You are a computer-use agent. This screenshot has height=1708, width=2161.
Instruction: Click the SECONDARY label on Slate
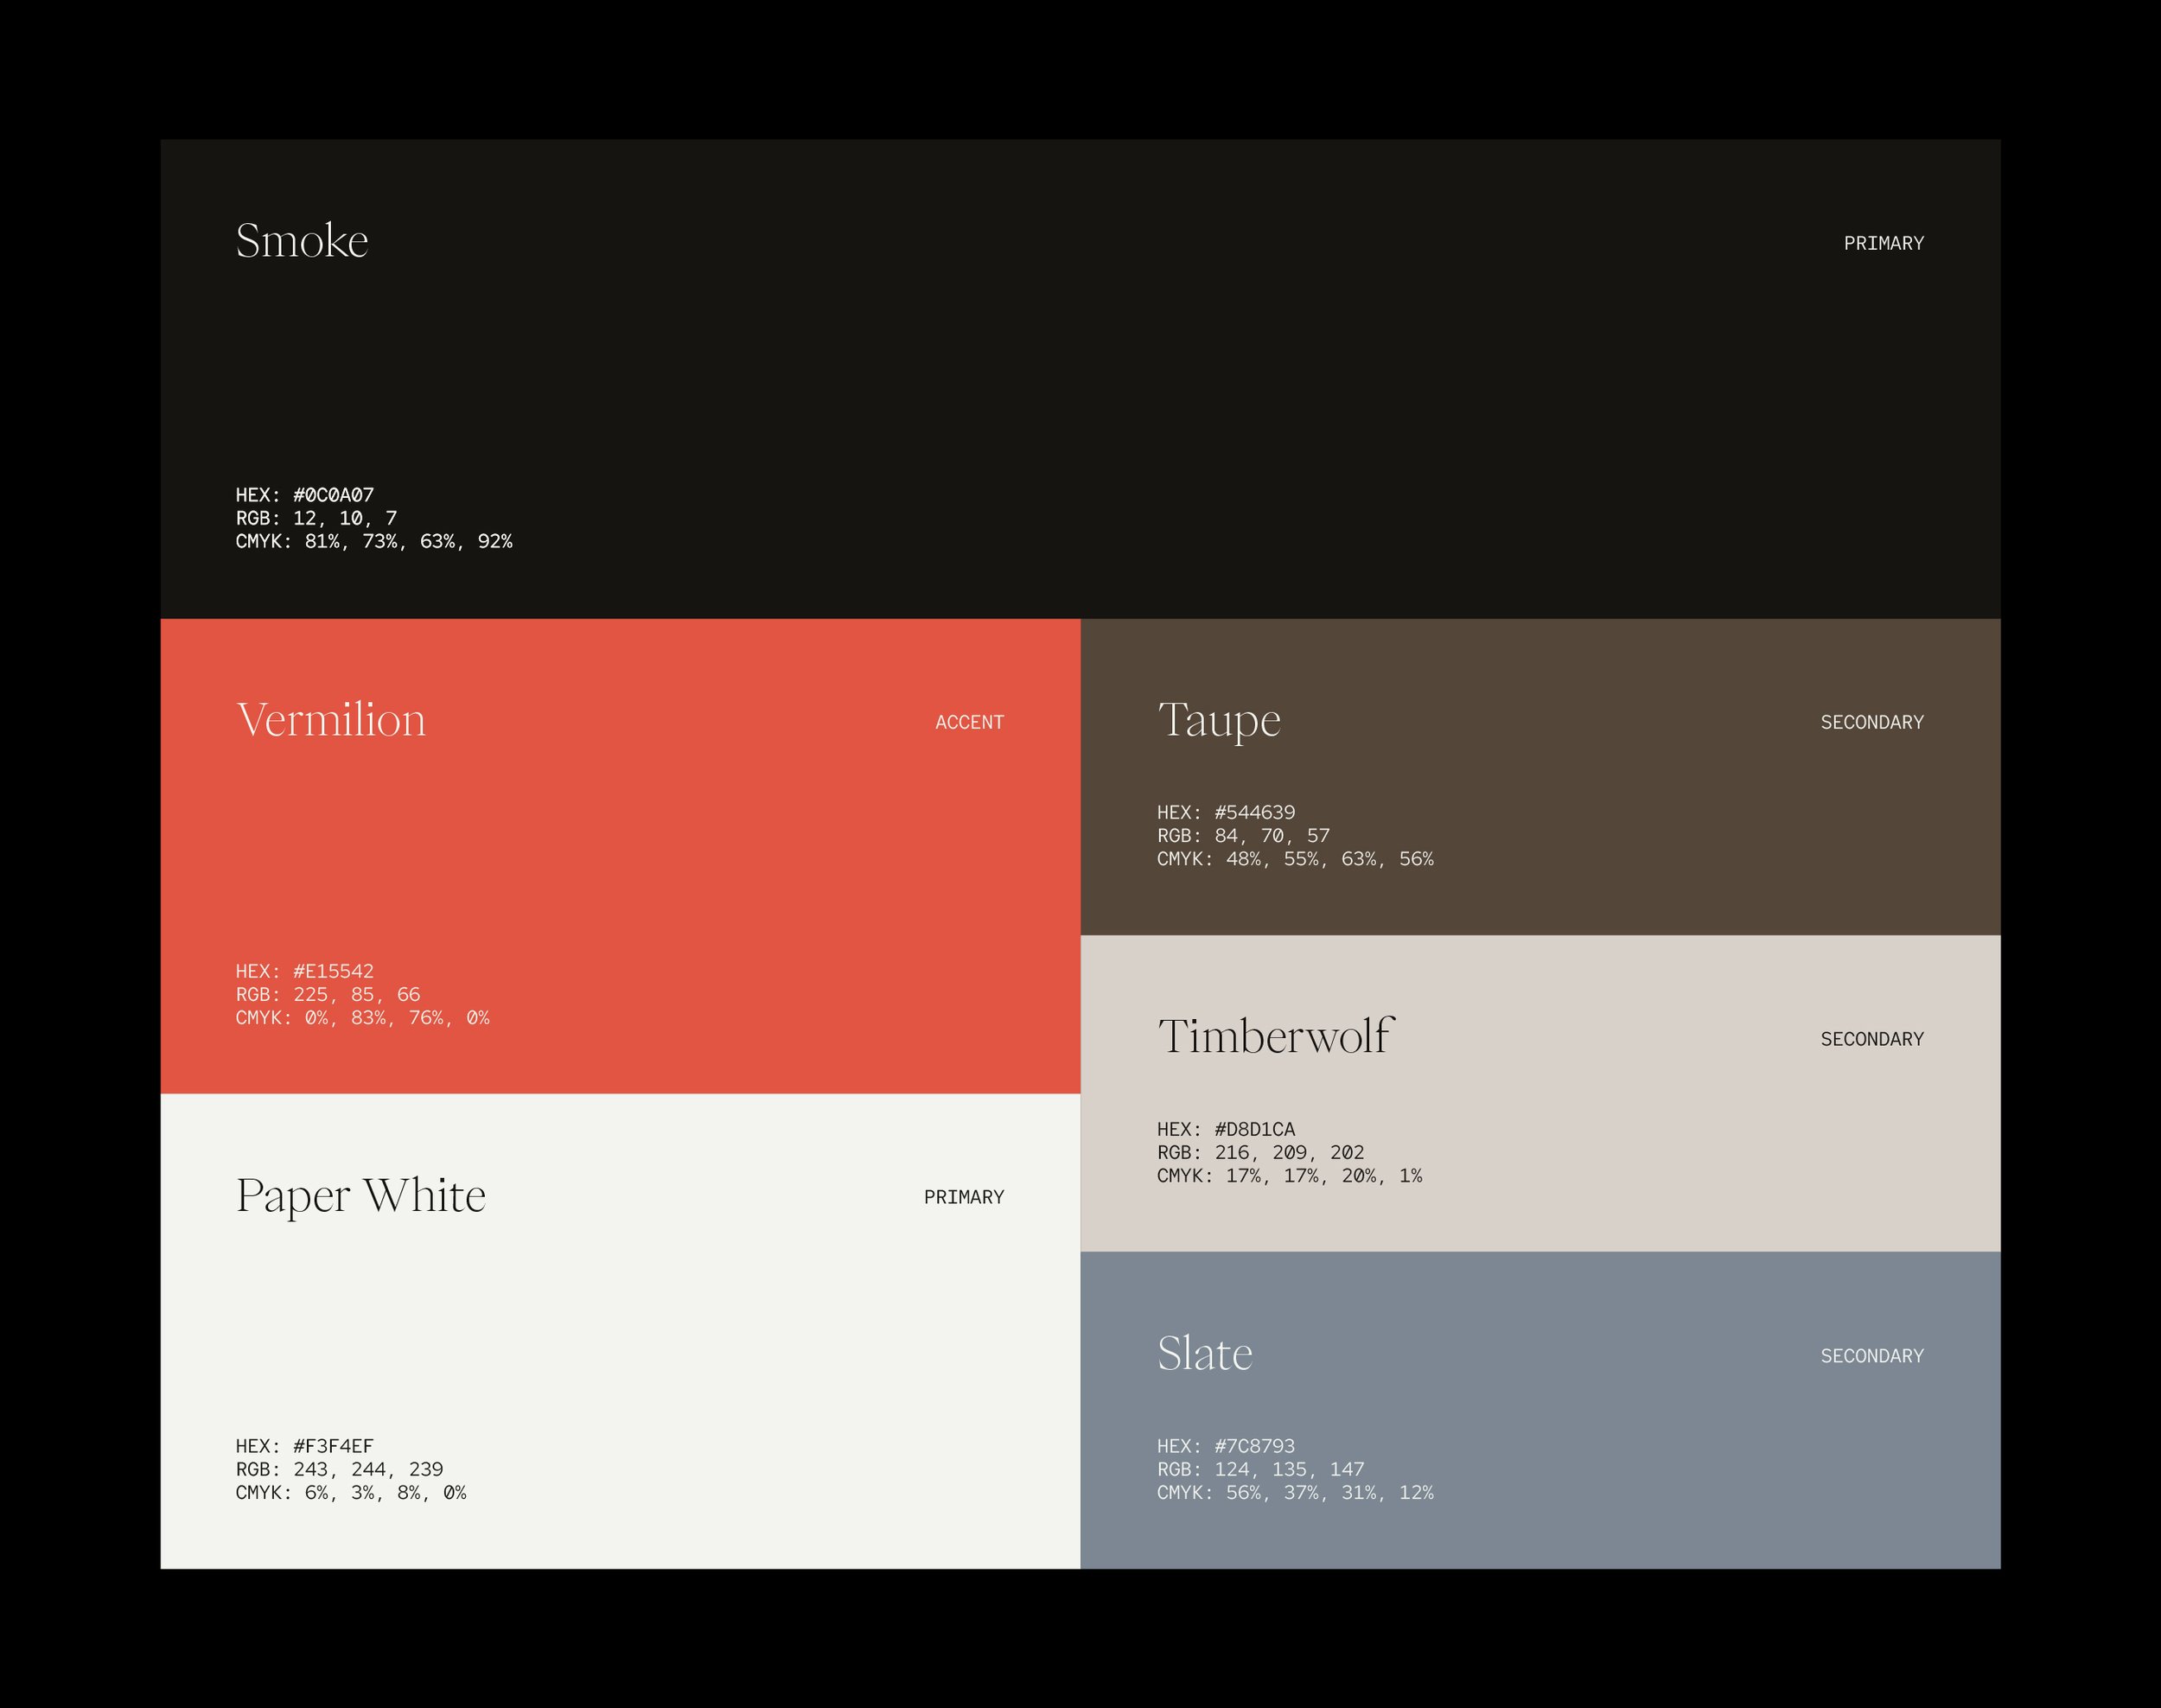pyautogui.click(x=1871, y=1356)
